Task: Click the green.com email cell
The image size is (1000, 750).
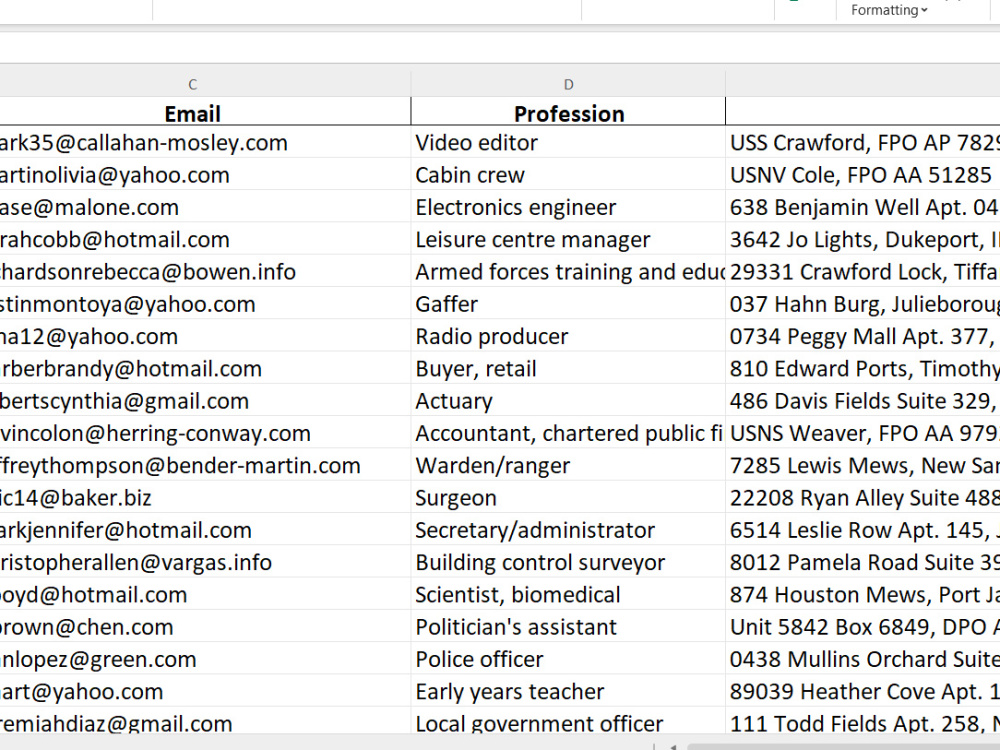Action: click(205, 659)
